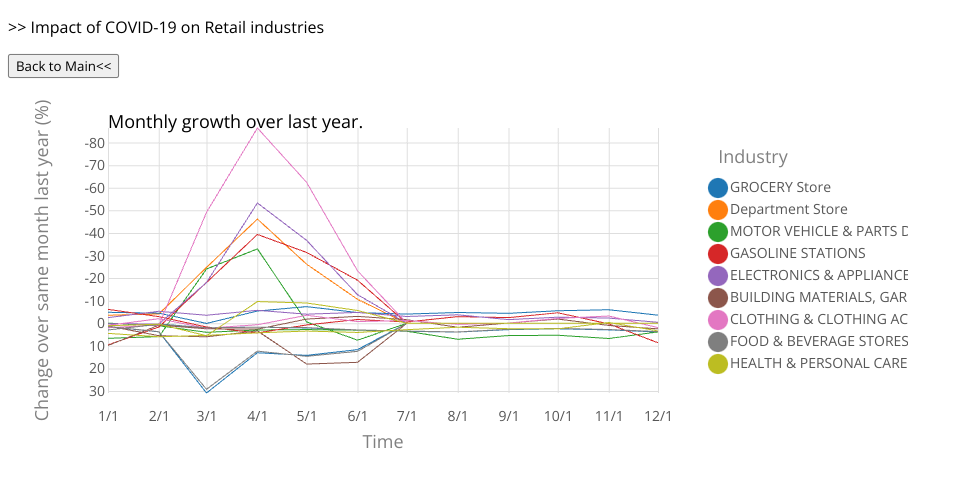The height and width of the screenshot is (500, 960).
Task: Select the Industry legend title
Action: tap(752, 157)
